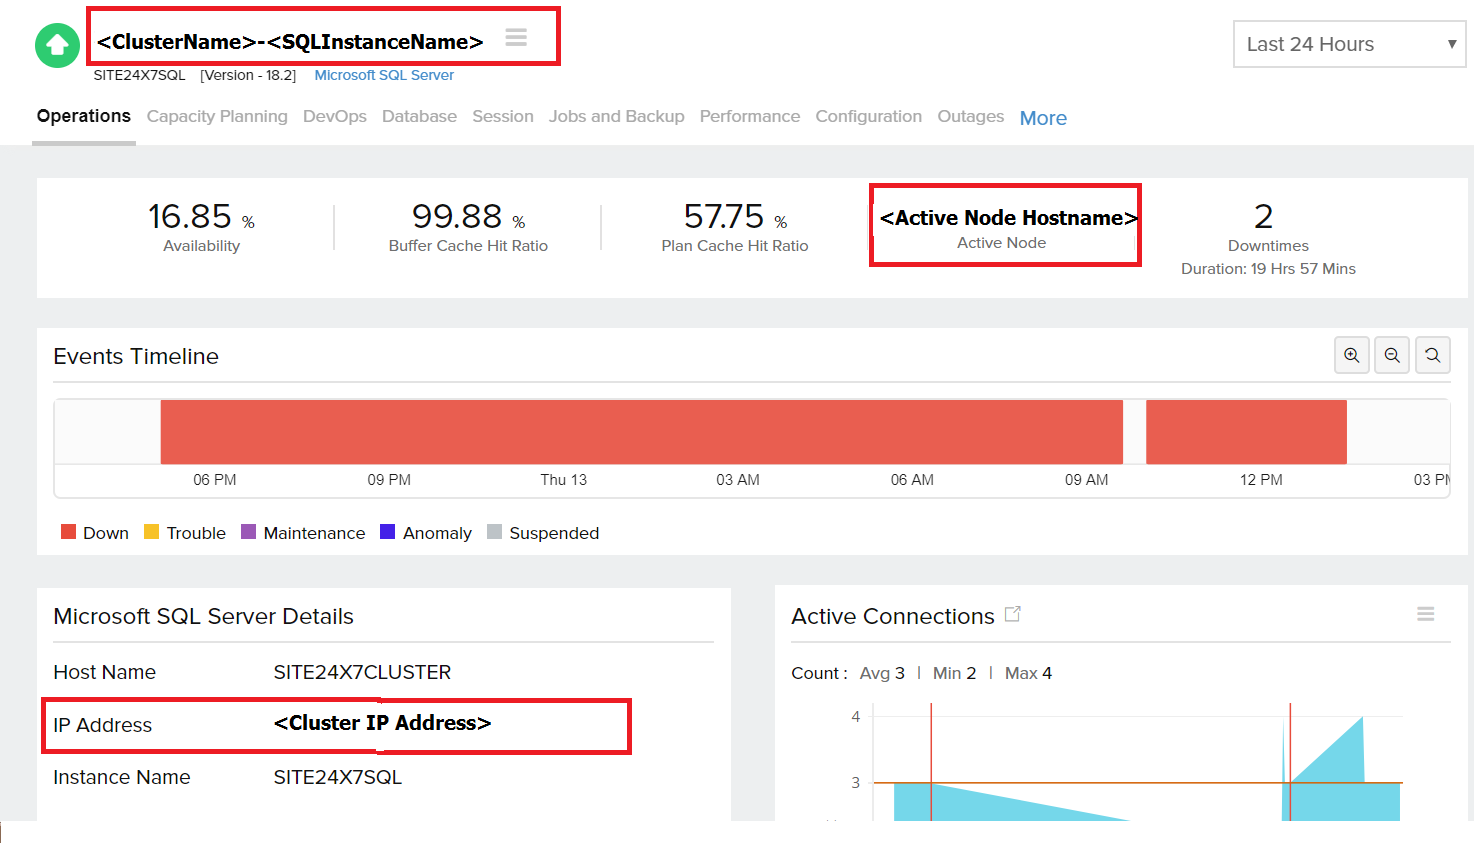Toggle the Trouble events legend
This screenshot has height=843, width=1474.
point(184,532)
